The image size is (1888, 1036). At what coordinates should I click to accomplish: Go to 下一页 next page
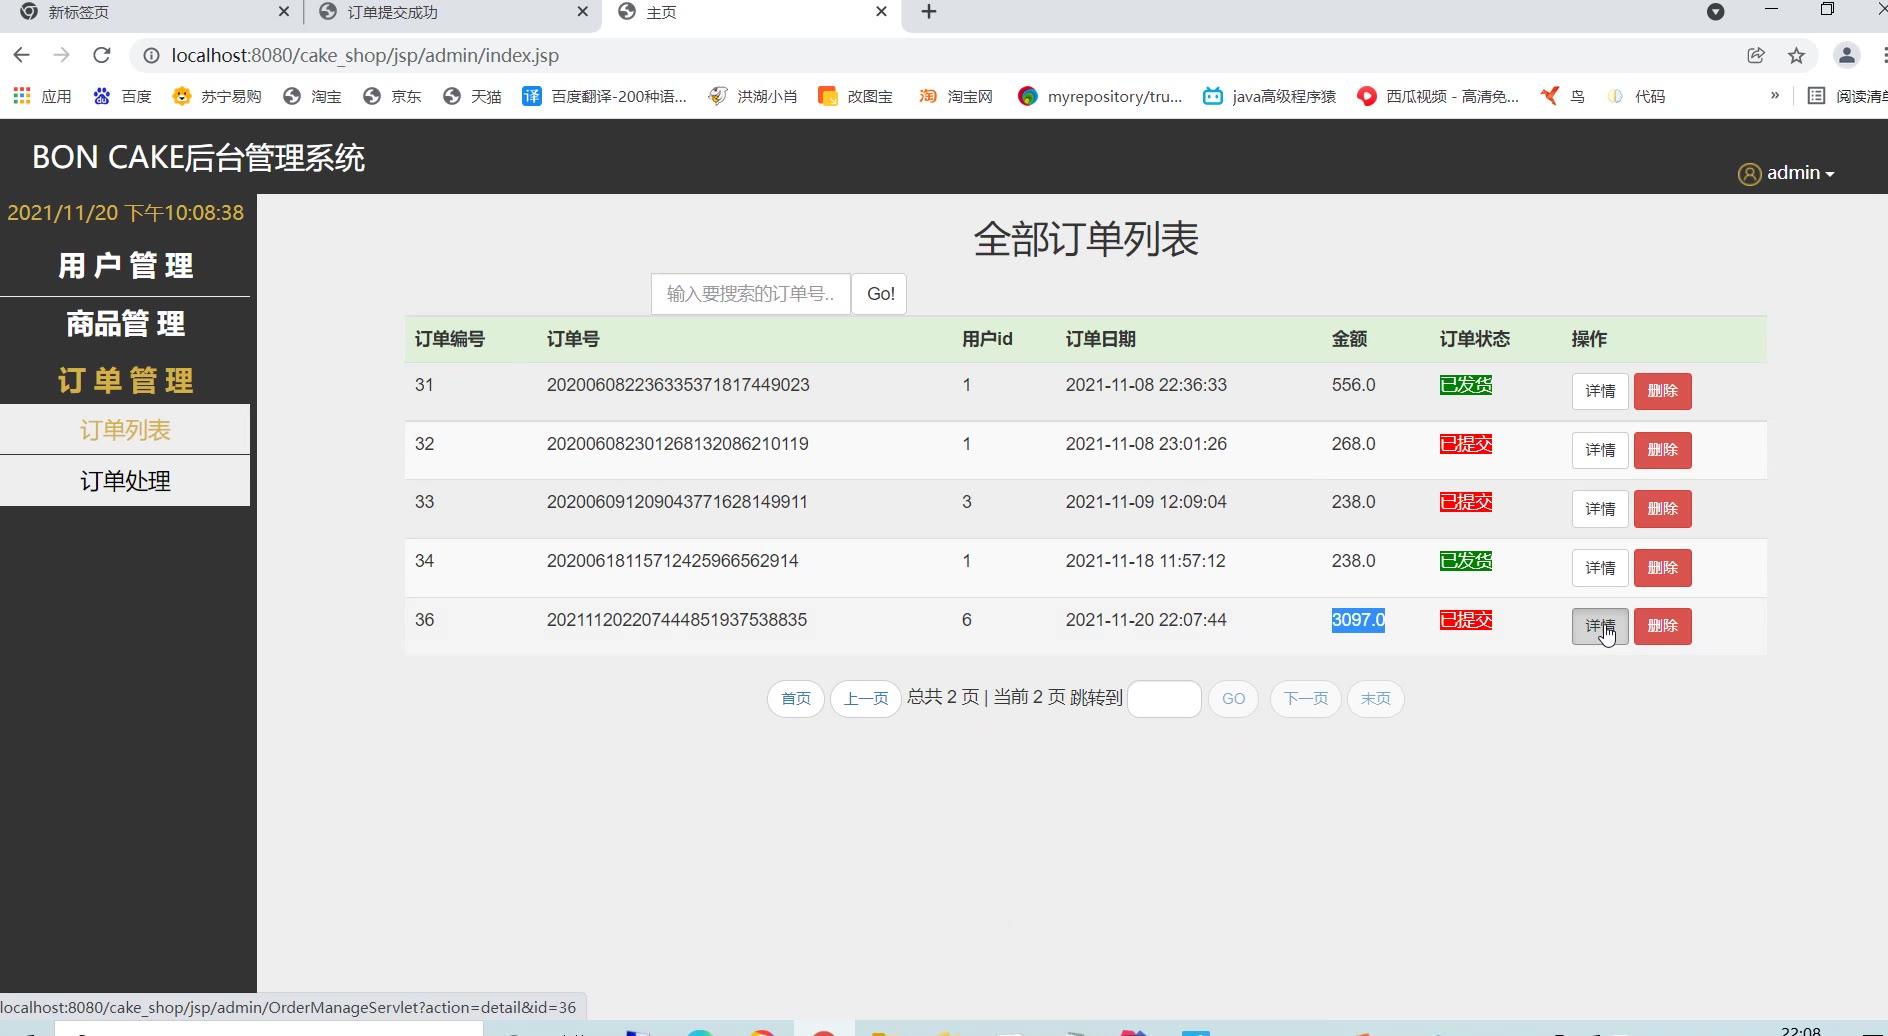click(x=1306, y=698)
